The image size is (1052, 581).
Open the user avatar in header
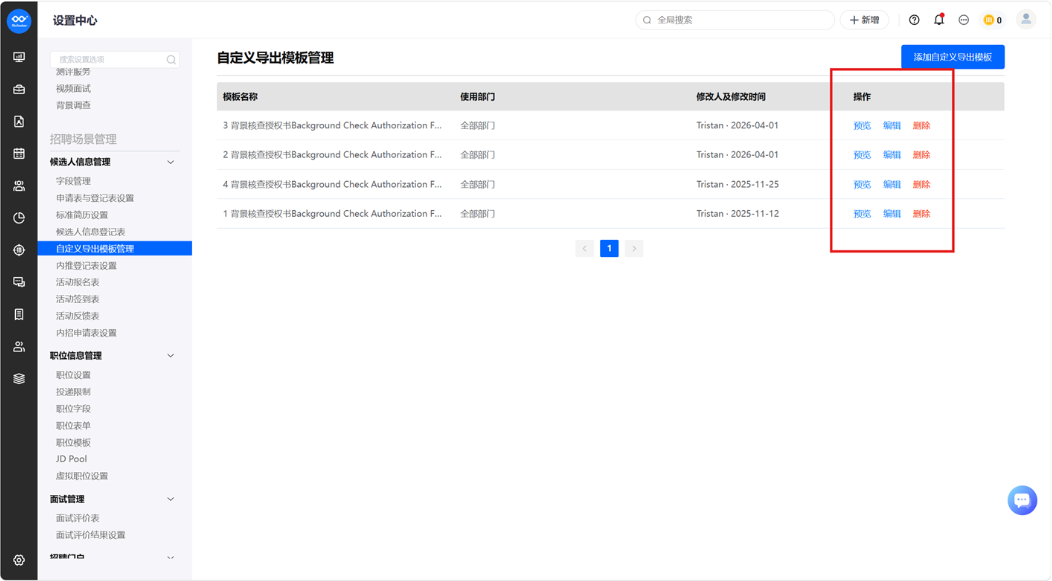1026,19
